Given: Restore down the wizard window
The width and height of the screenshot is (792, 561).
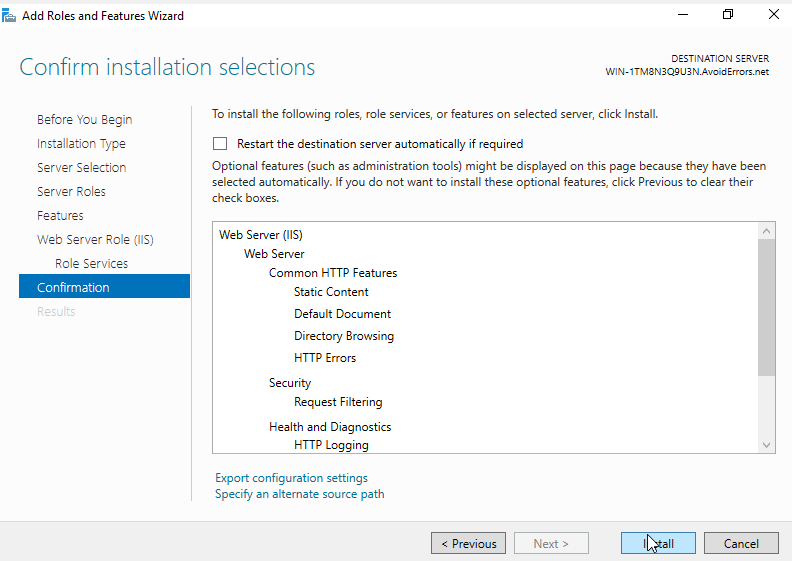Looking at the screenshot, I should coord(728,15).
